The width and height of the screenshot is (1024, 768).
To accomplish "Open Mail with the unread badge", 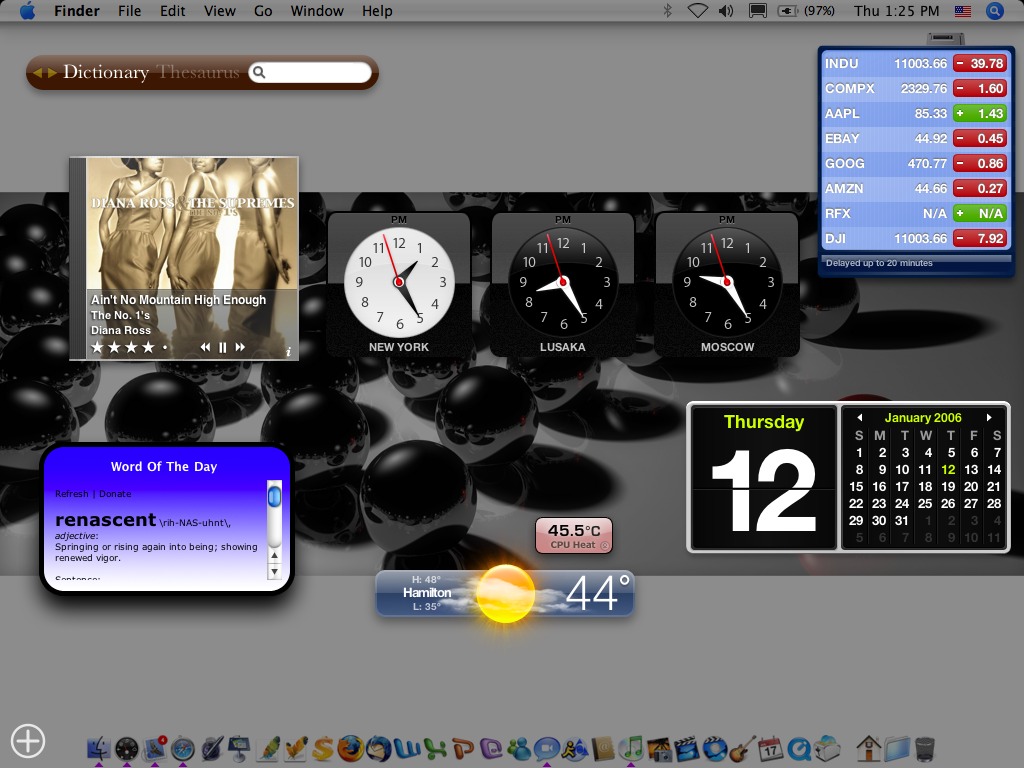I will pyautogui.click(x=155, y=748).
